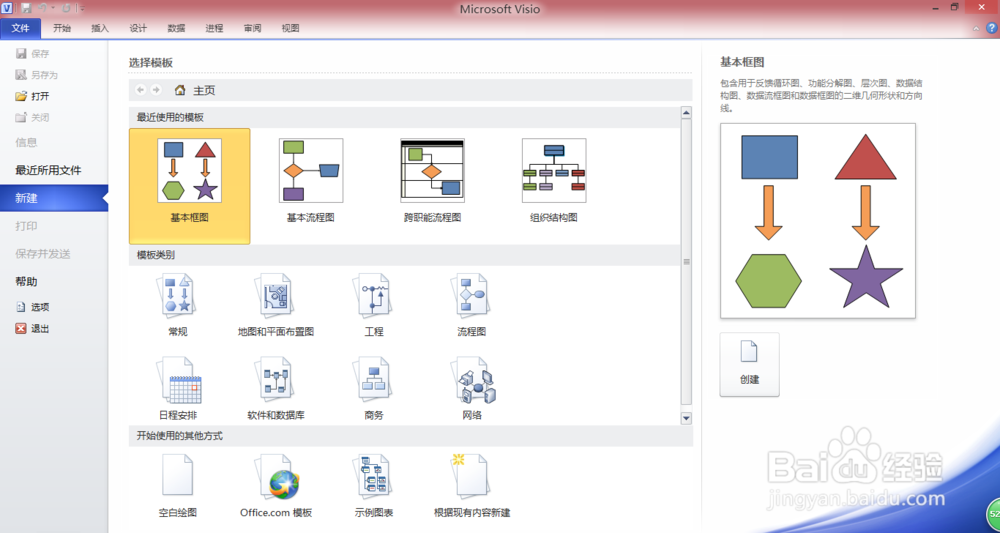Click the Redo icon in quick access toolbar
The height and width of the screenshot is (533, 1000).
[x=64, y=8]
